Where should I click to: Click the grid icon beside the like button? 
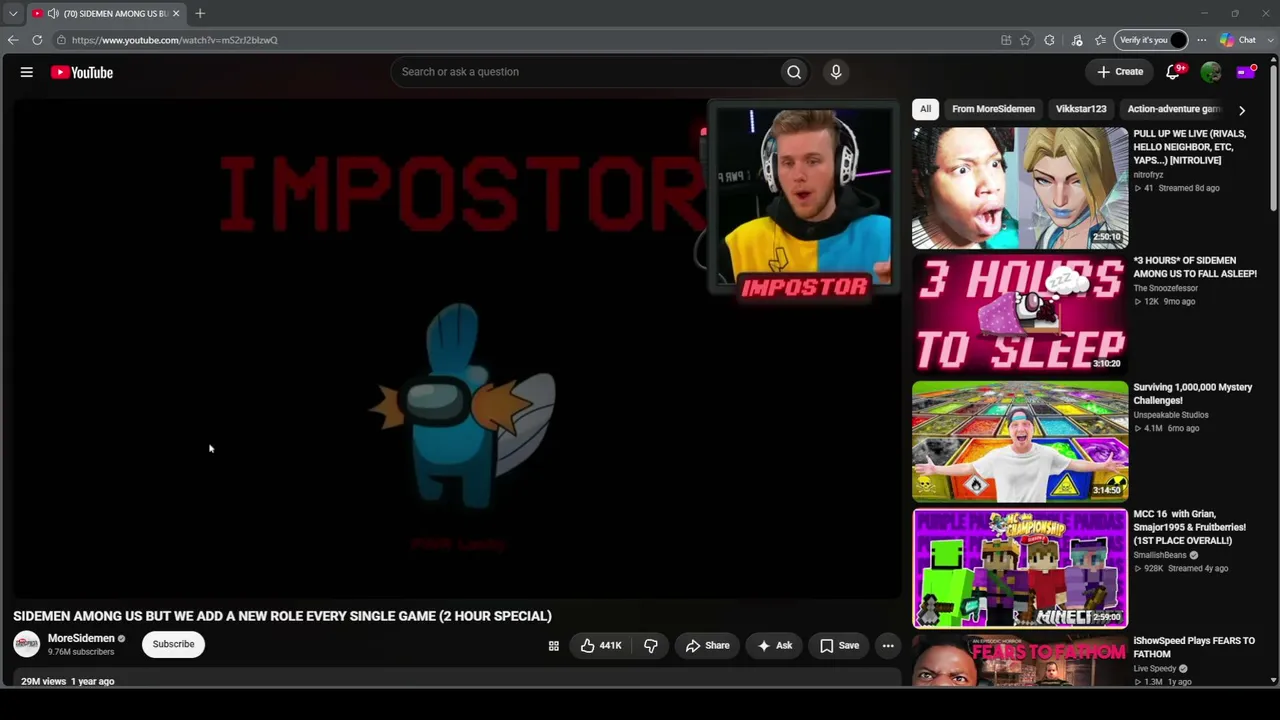pyautogui.click(x=553, y=646)
